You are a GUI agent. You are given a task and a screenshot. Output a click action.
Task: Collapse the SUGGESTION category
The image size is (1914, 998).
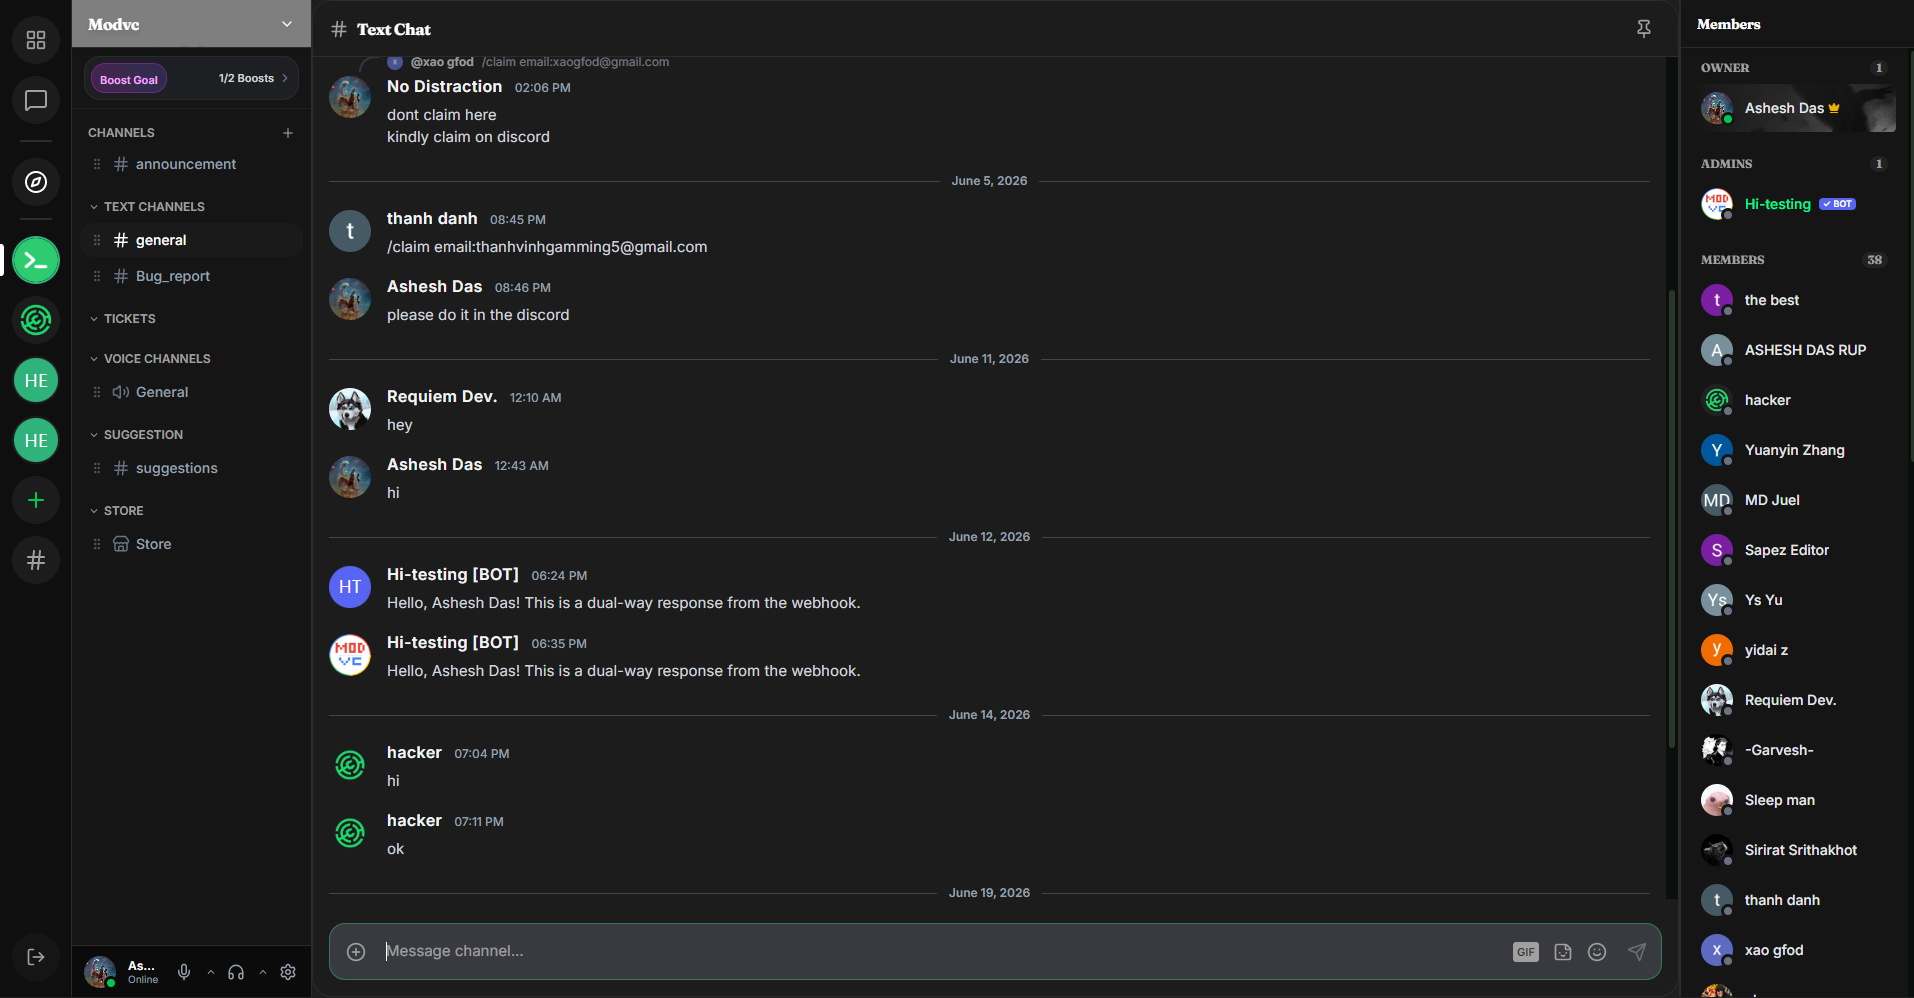tap(136, 435)
